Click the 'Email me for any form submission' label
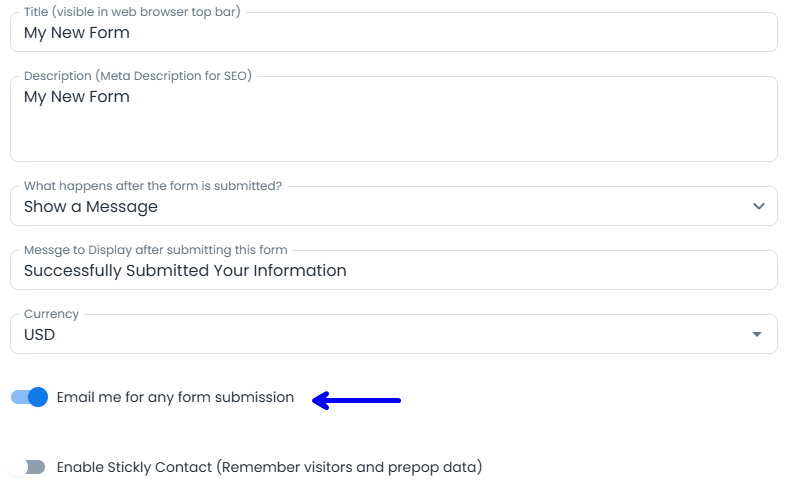 click(x=175, y=397)
